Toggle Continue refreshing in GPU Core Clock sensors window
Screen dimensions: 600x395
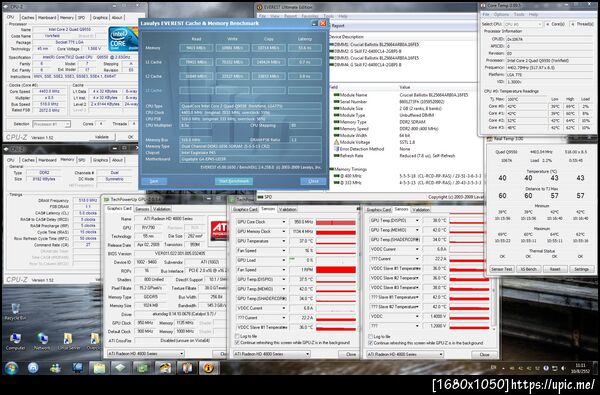[x=237, y=343]
